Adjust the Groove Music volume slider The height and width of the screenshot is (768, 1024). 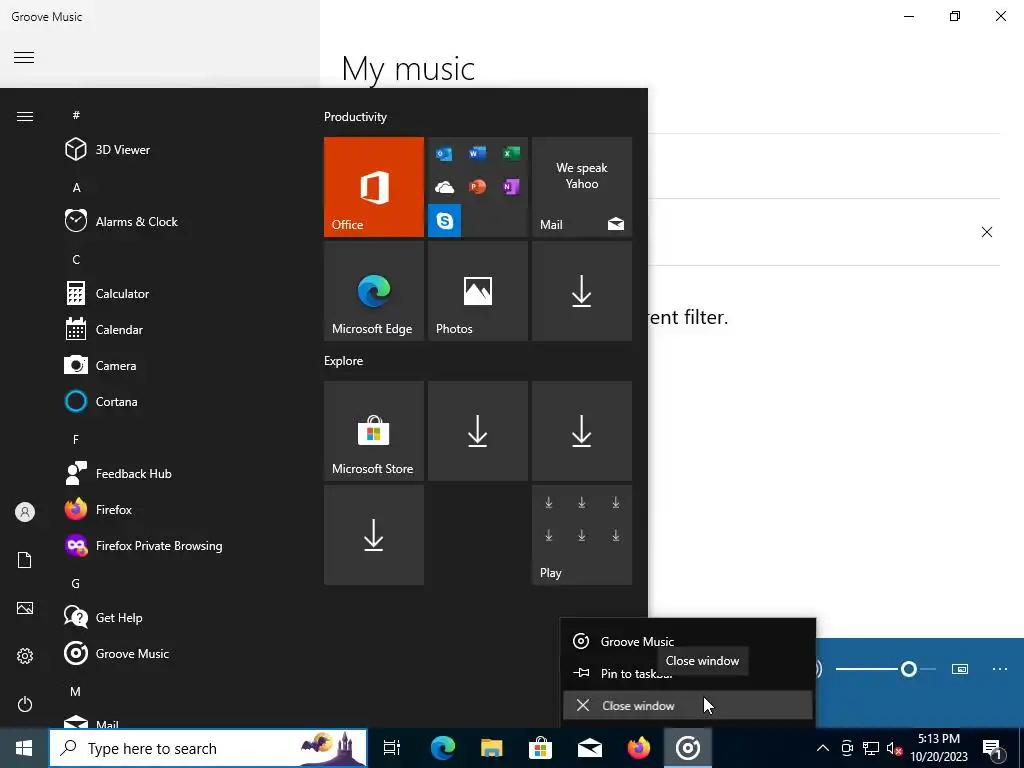886,669
